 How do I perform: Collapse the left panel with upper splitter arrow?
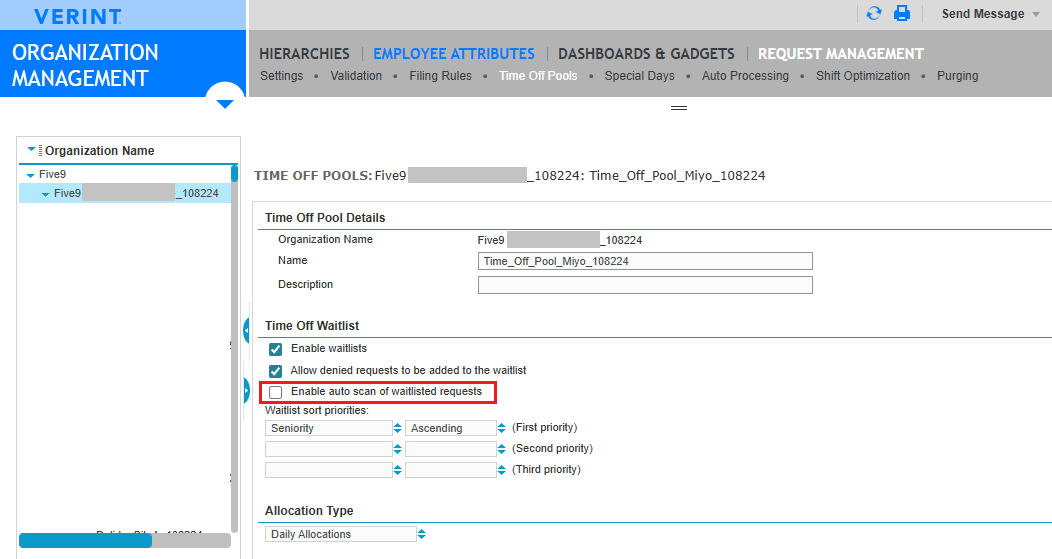point(246,330)
